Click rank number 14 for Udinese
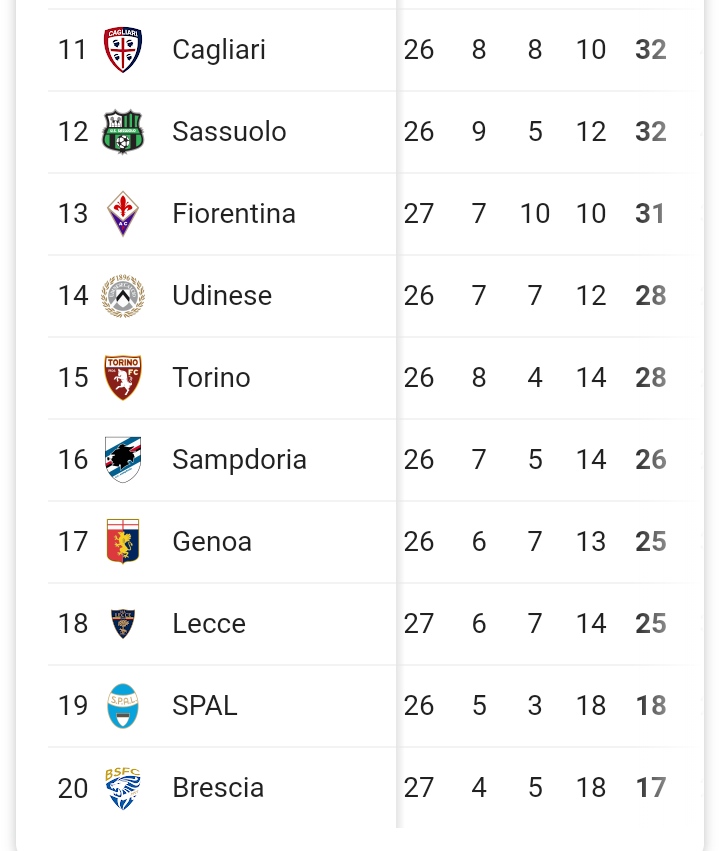 [x=73, y=295]
